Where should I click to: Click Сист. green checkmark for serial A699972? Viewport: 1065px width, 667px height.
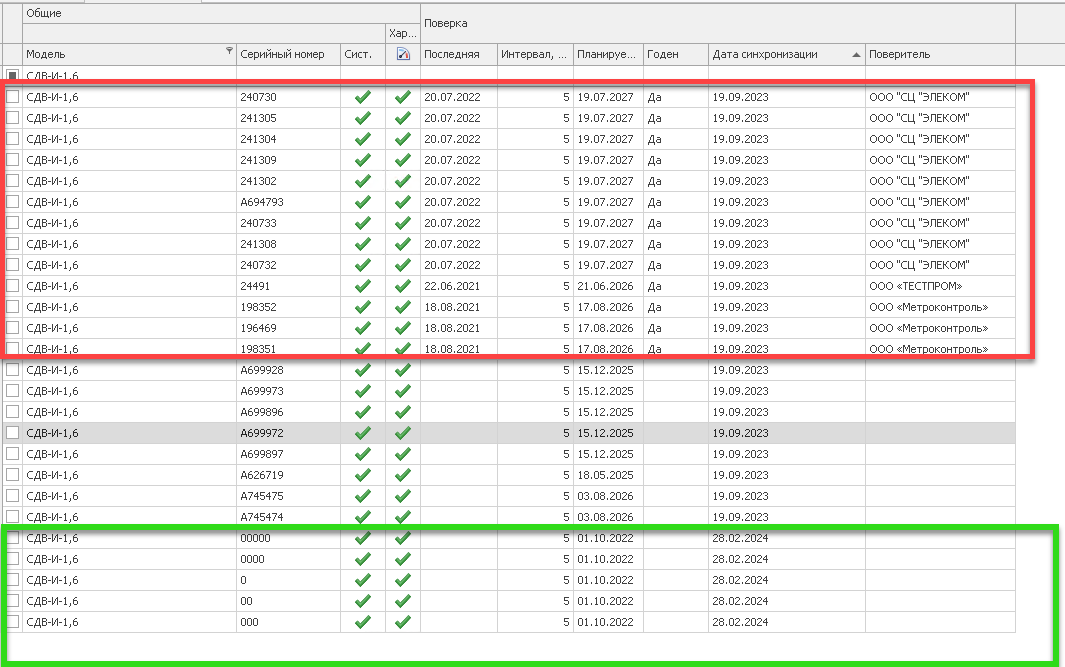(363, 433)
